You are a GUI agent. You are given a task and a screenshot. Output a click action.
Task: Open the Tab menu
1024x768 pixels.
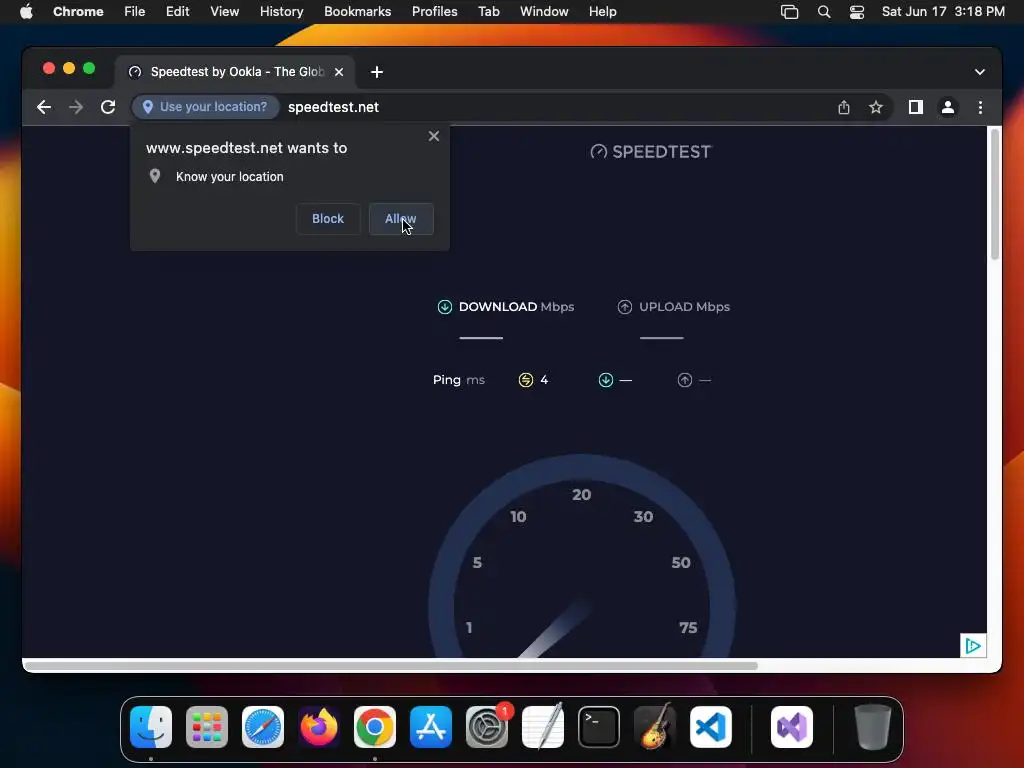point(488,12)
